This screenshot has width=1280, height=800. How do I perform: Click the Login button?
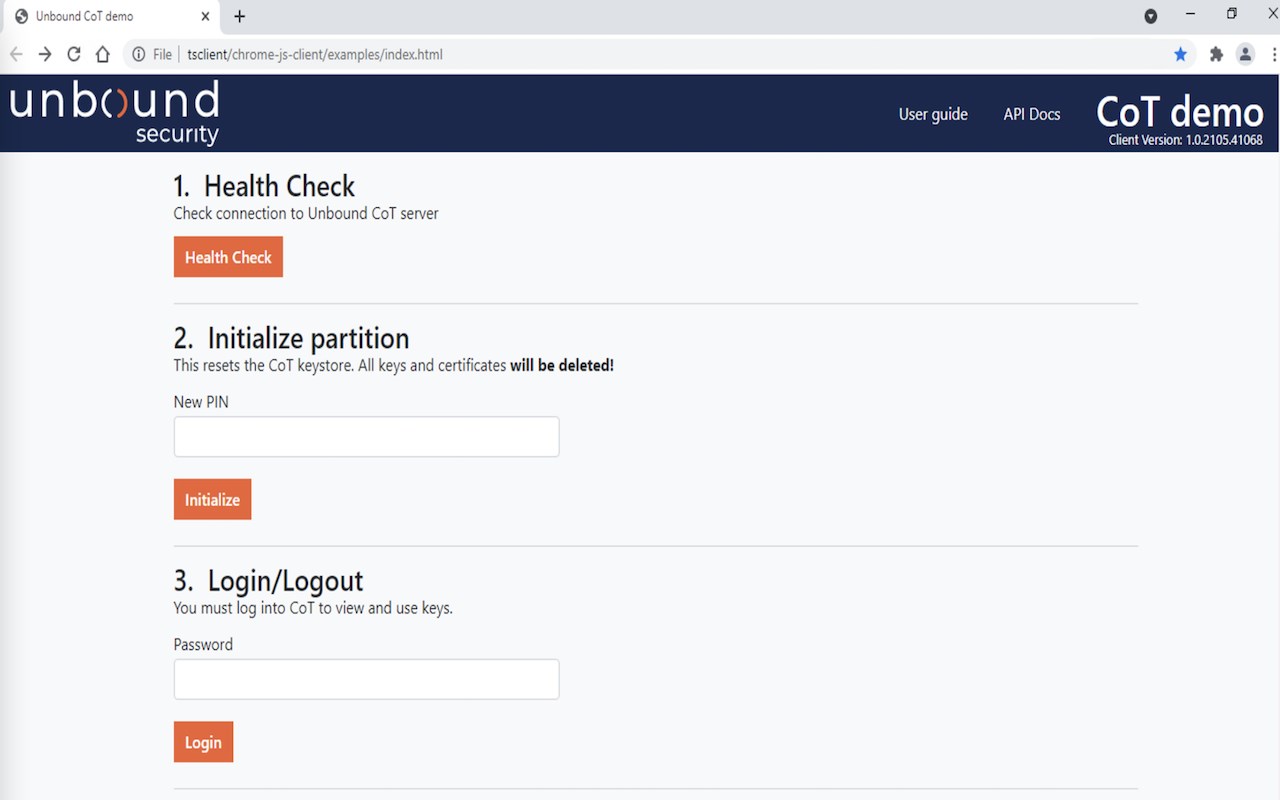coord(203,742)
